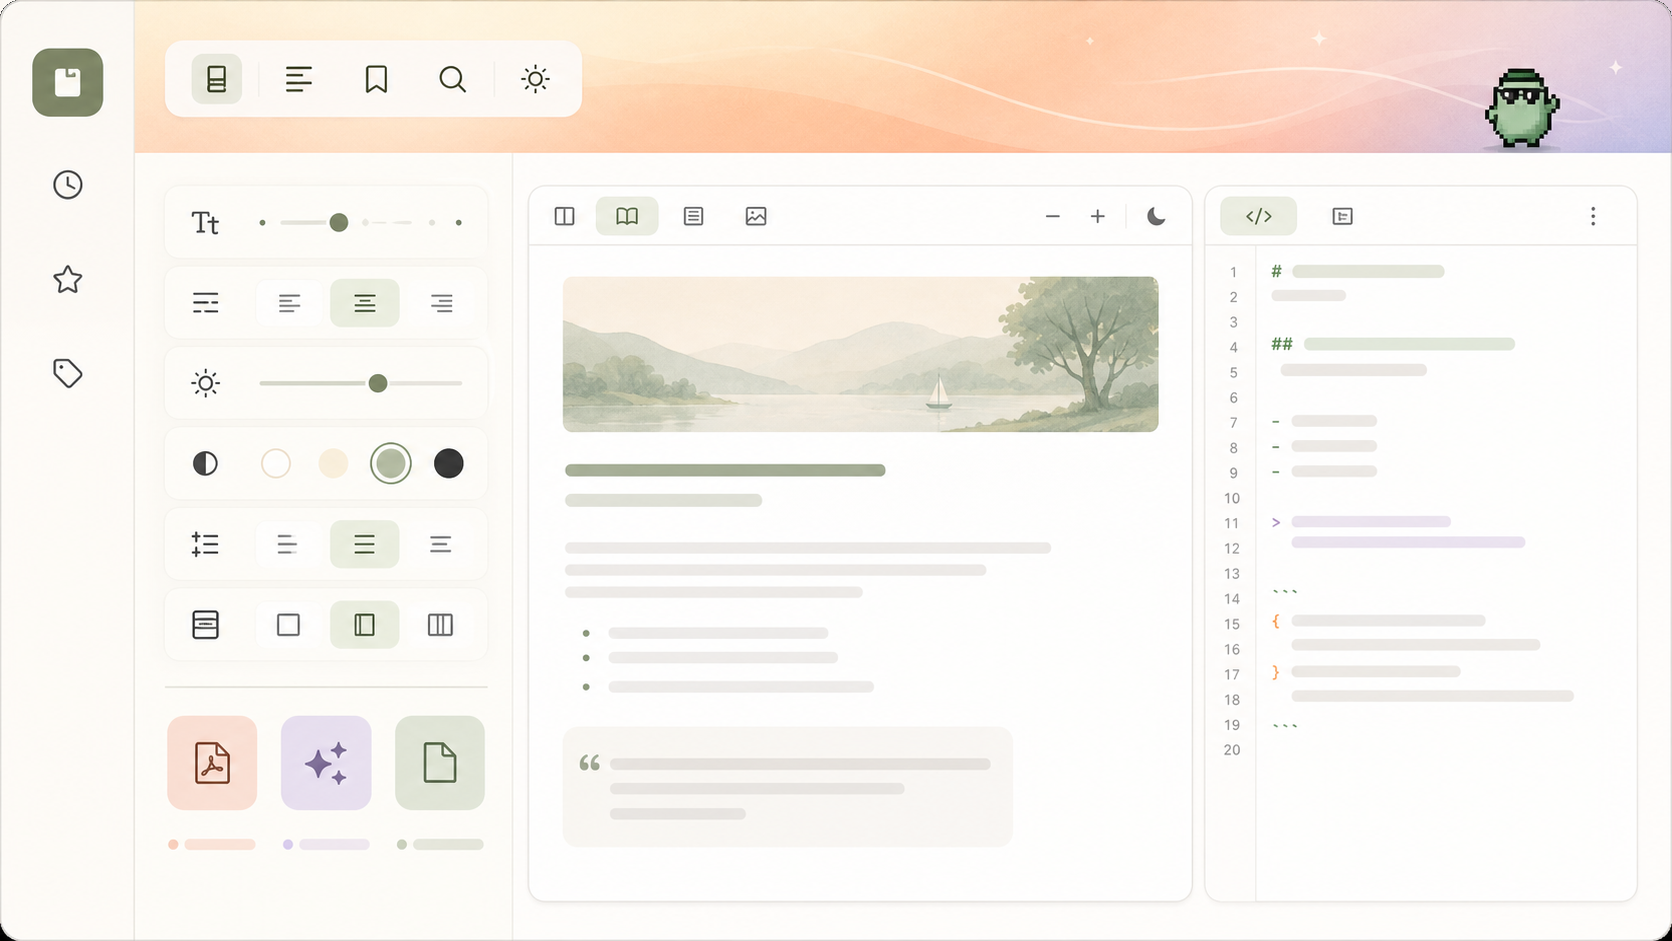Switch to the code source tab

click(x=1259, y=216)
